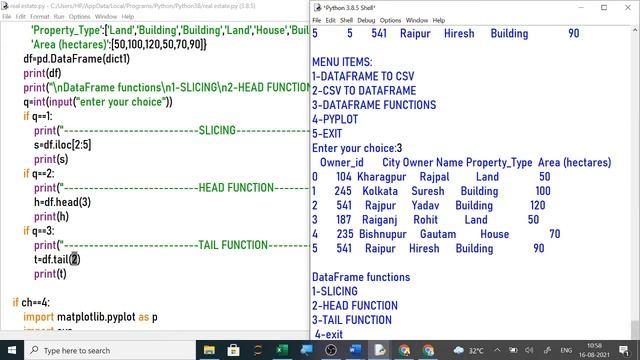Show hidden tray icons chevron
This screenshot has height=360, width=640.
tap(497, 350)
